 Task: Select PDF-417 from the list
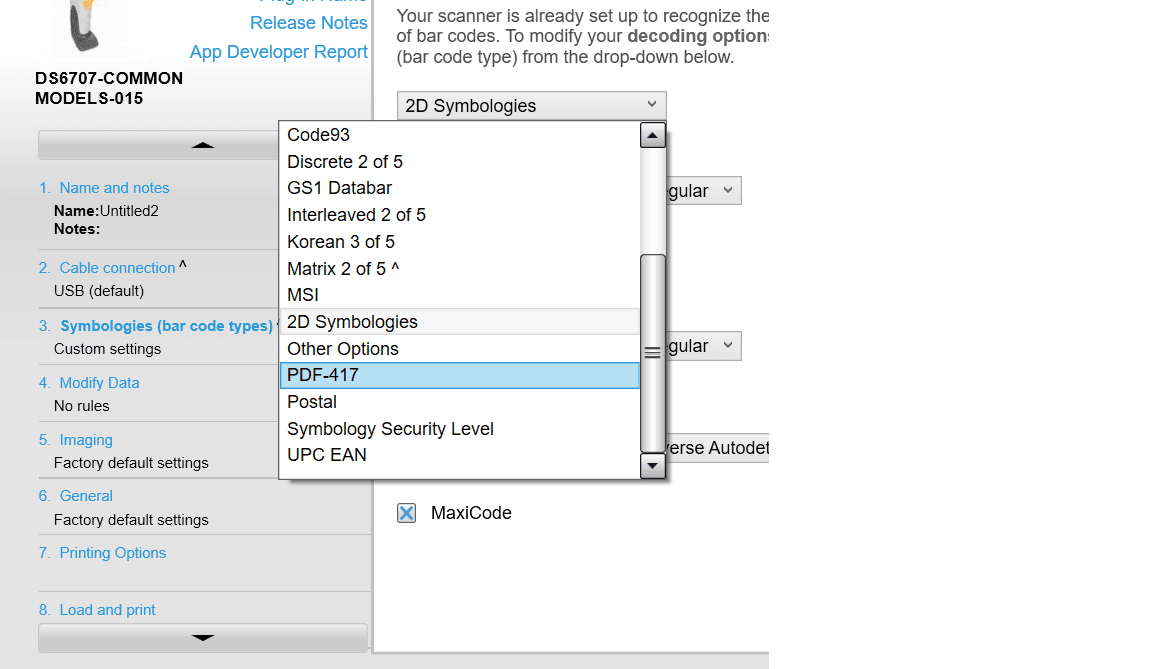coord(460,375)
